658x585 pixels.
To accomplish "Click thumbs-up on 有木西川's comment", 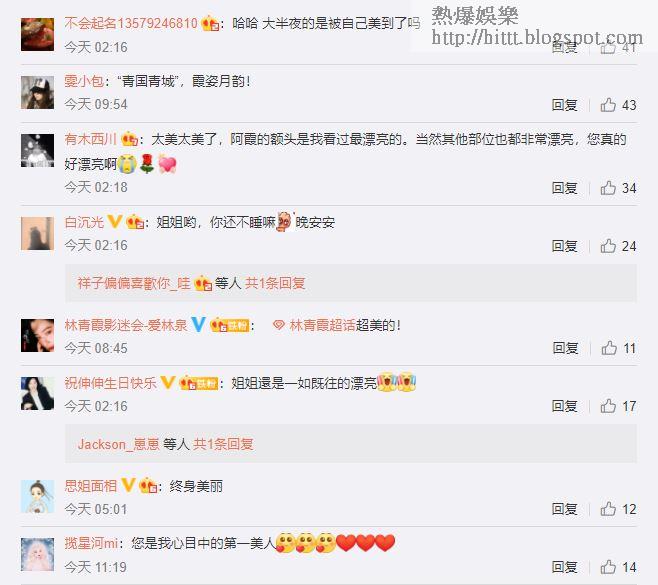I will click(x=608, y=188).
